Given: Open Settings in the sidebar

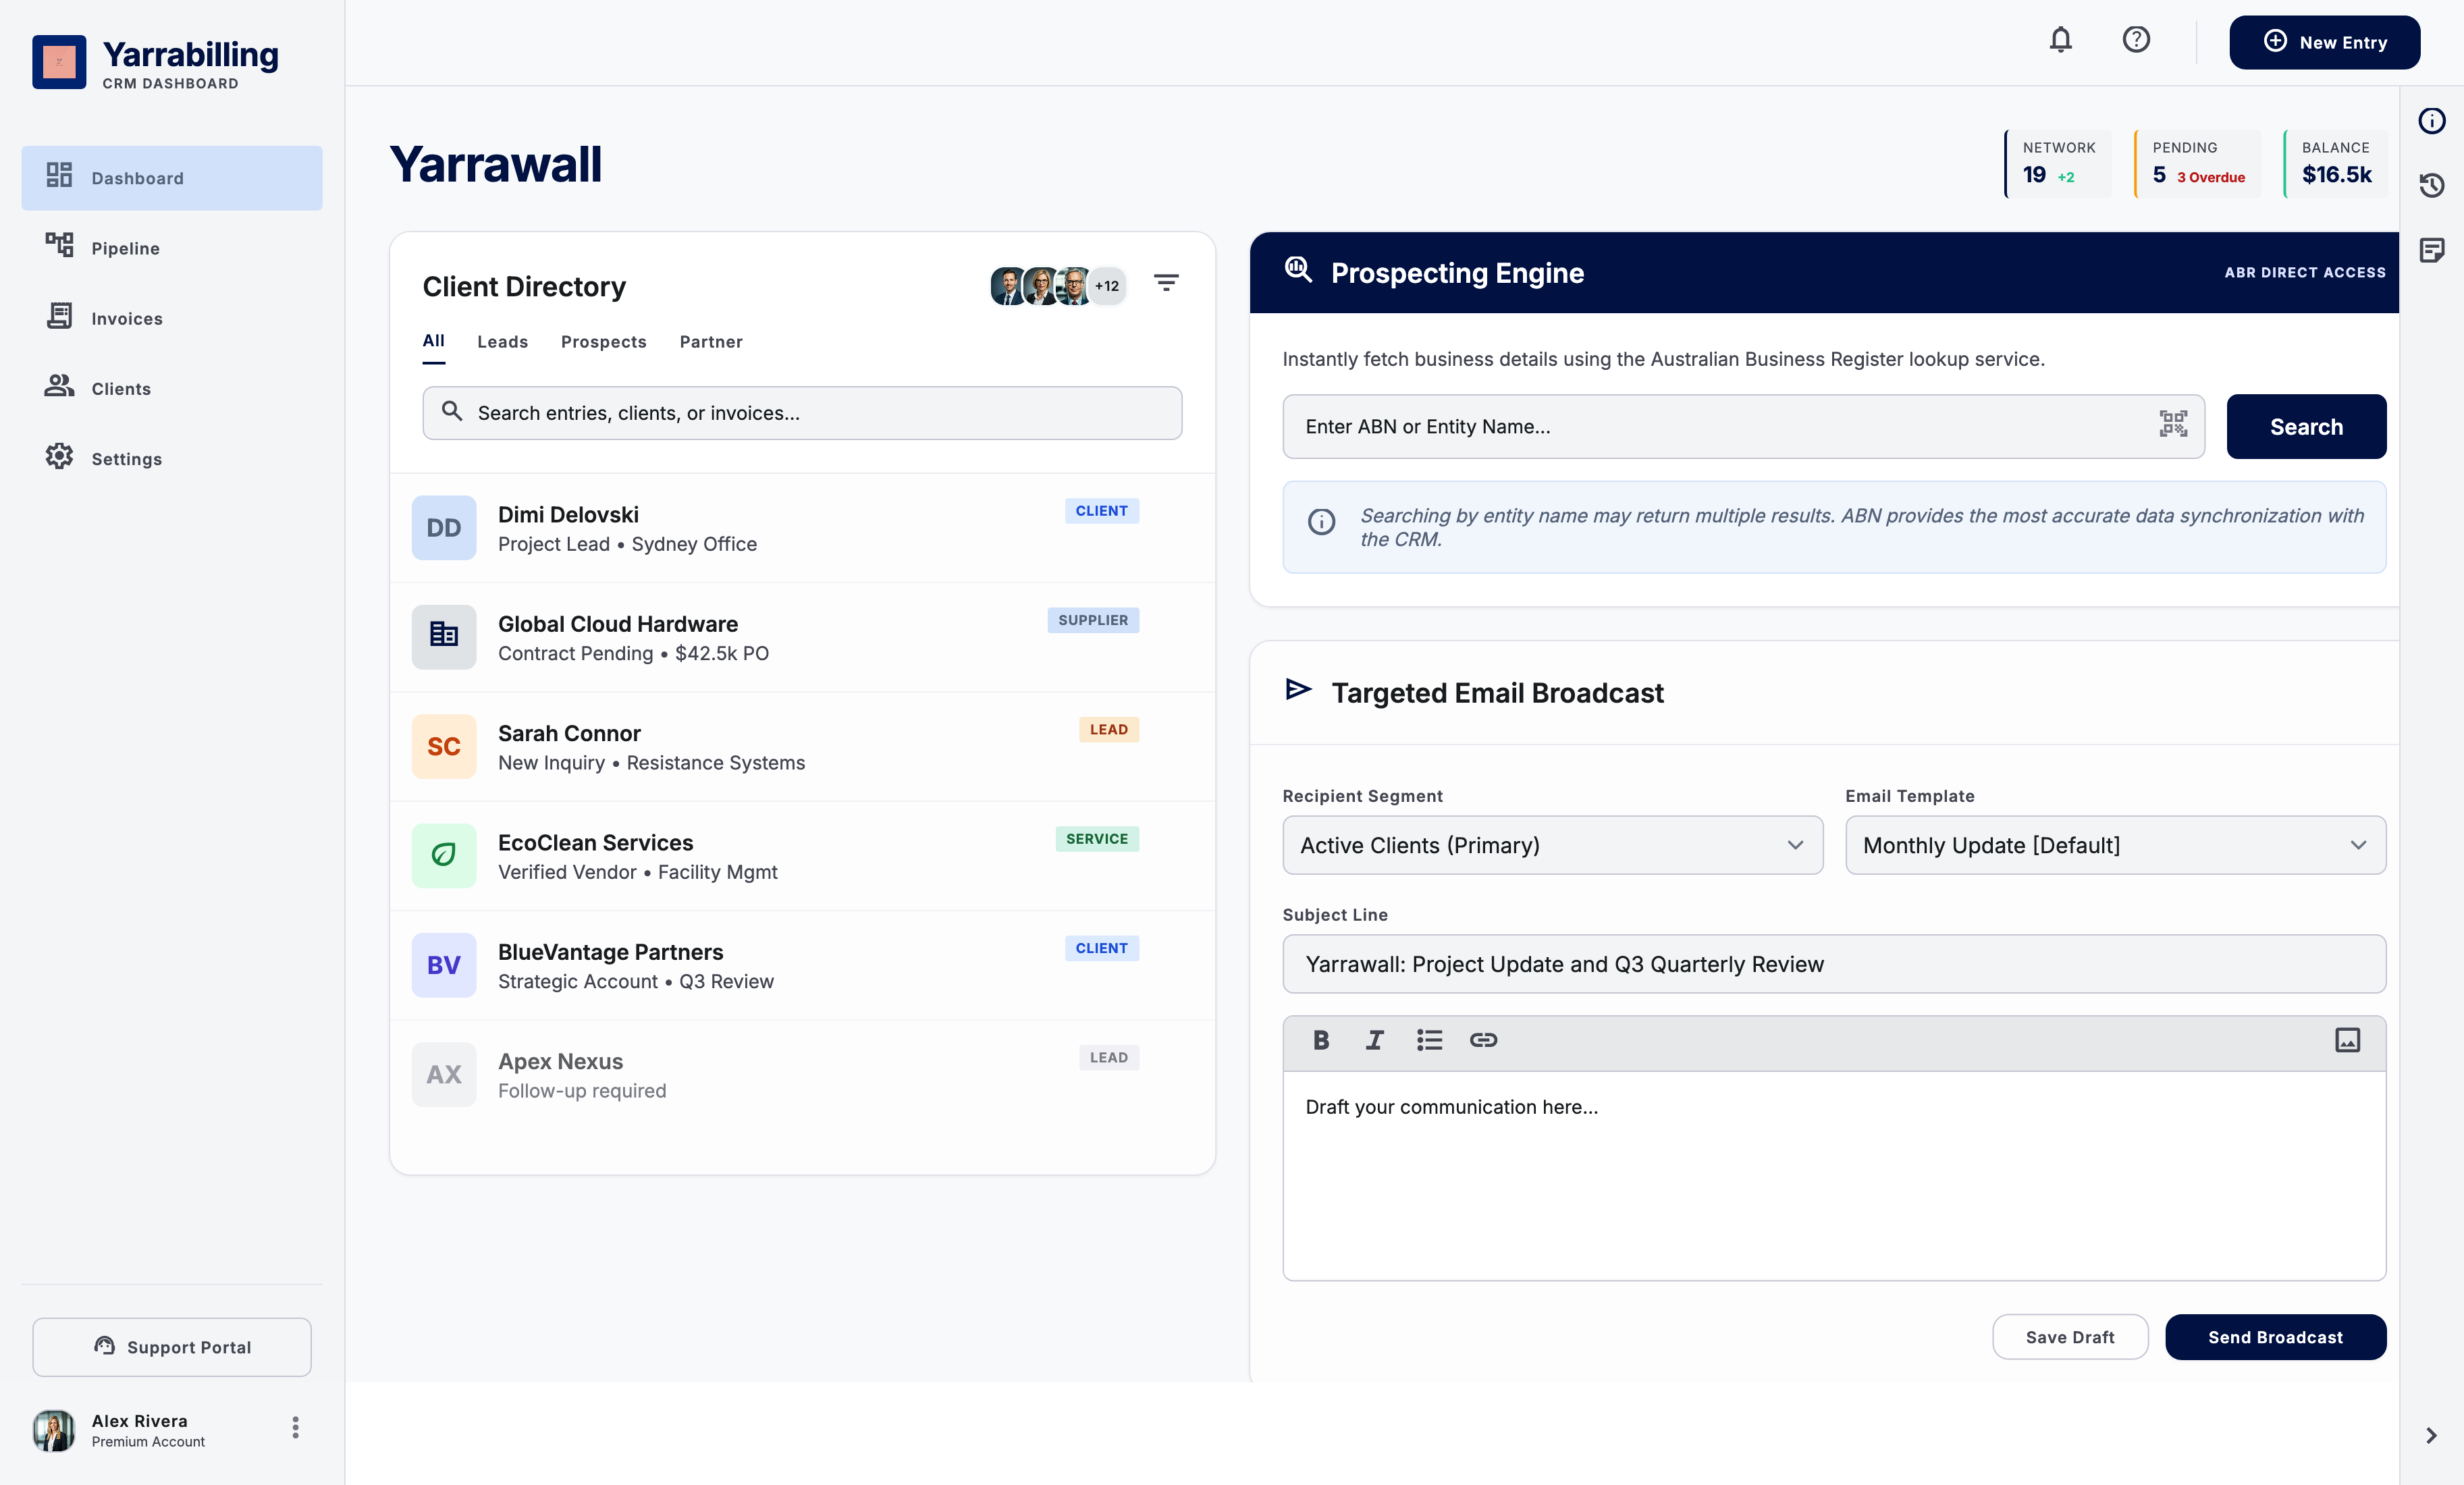Looking at the screenshot, I should point(172,458).
